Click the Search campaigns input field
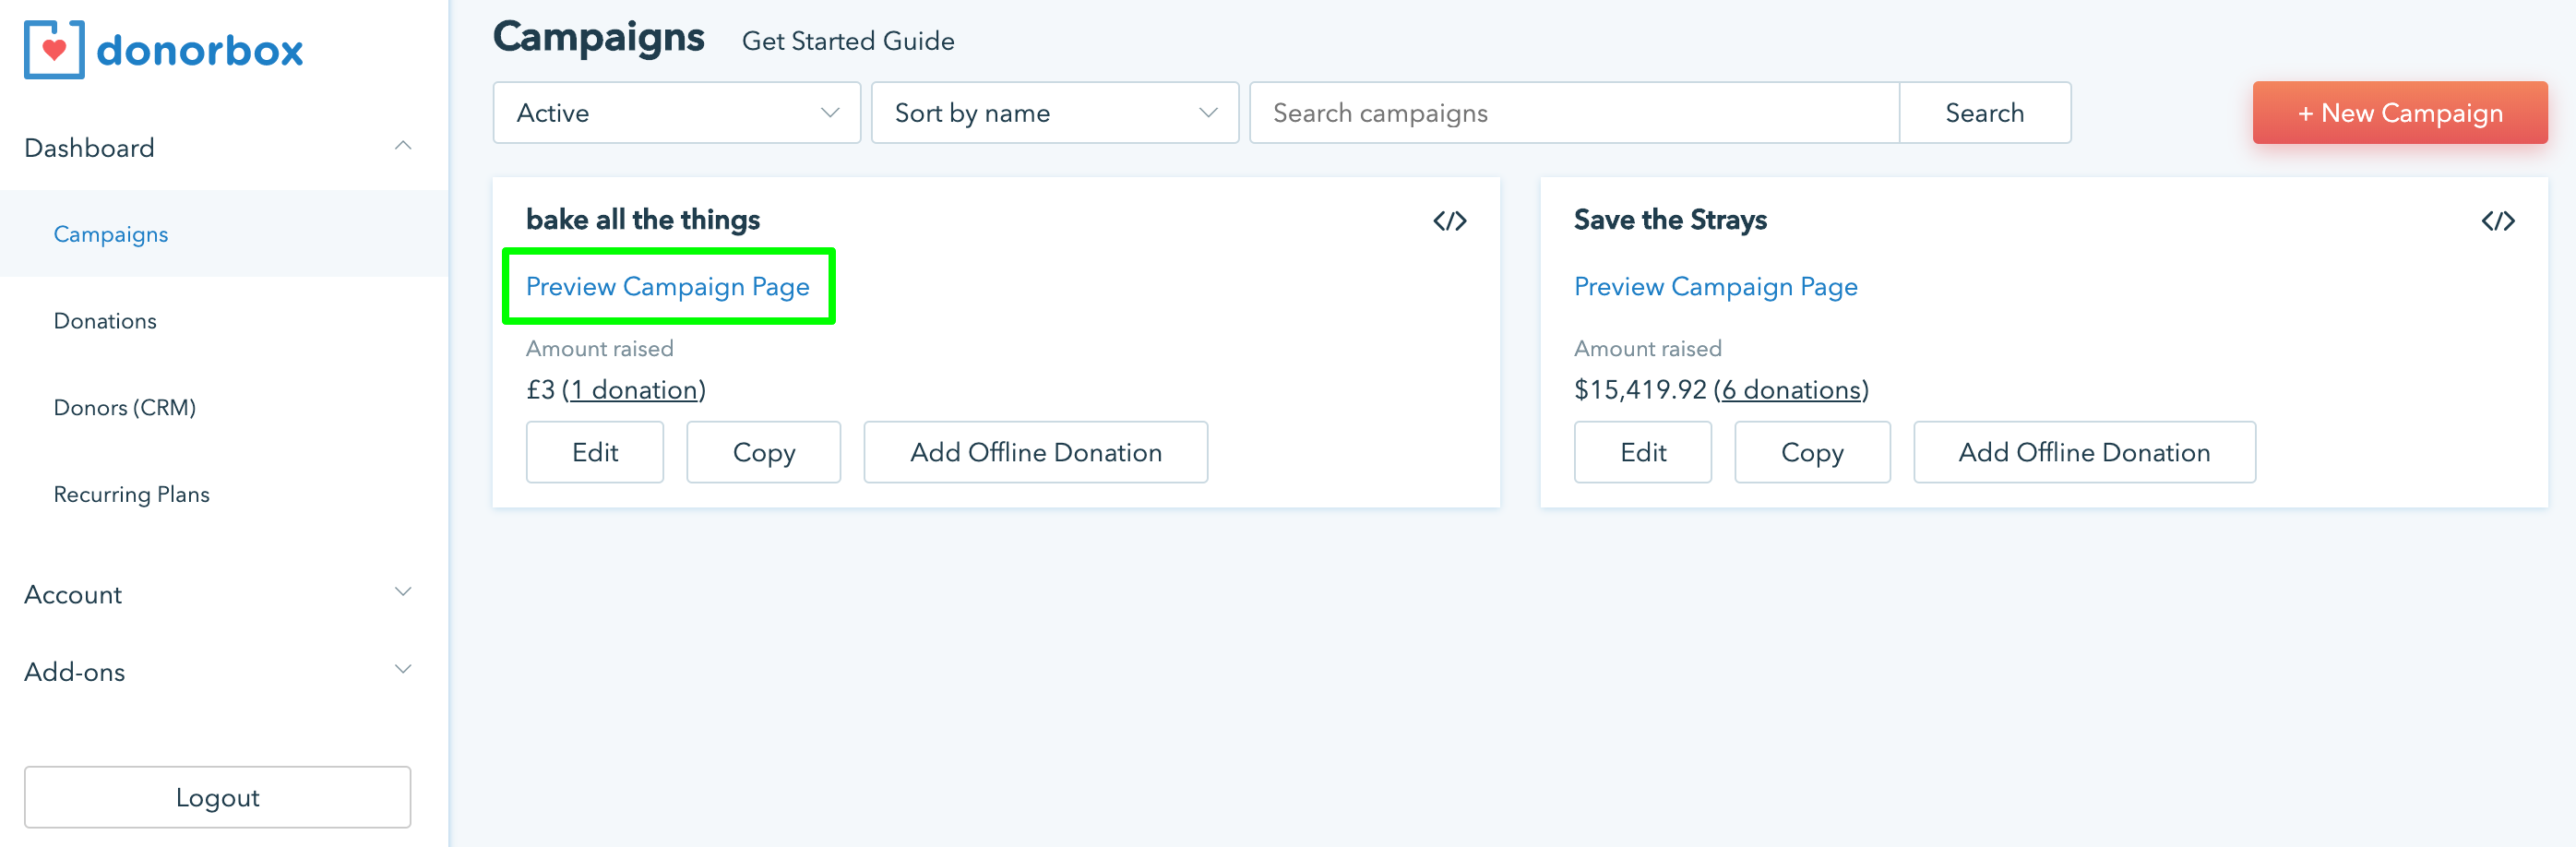Screen dimensions: 2576x847 [1573, 113]
